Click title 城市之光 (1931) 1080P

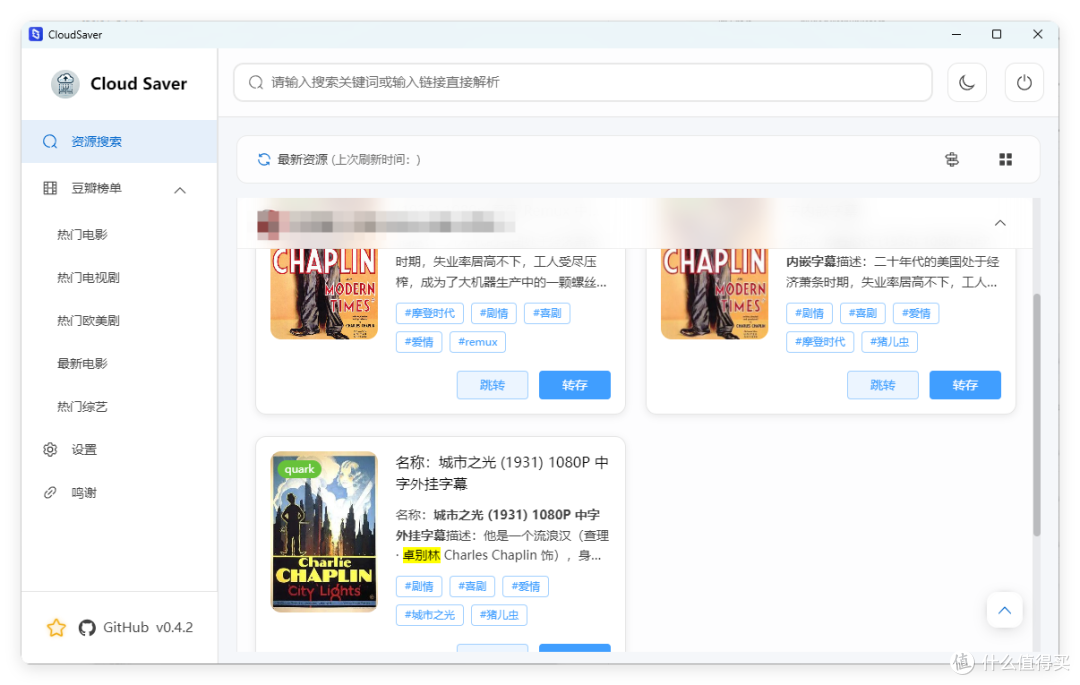(502, 473)
